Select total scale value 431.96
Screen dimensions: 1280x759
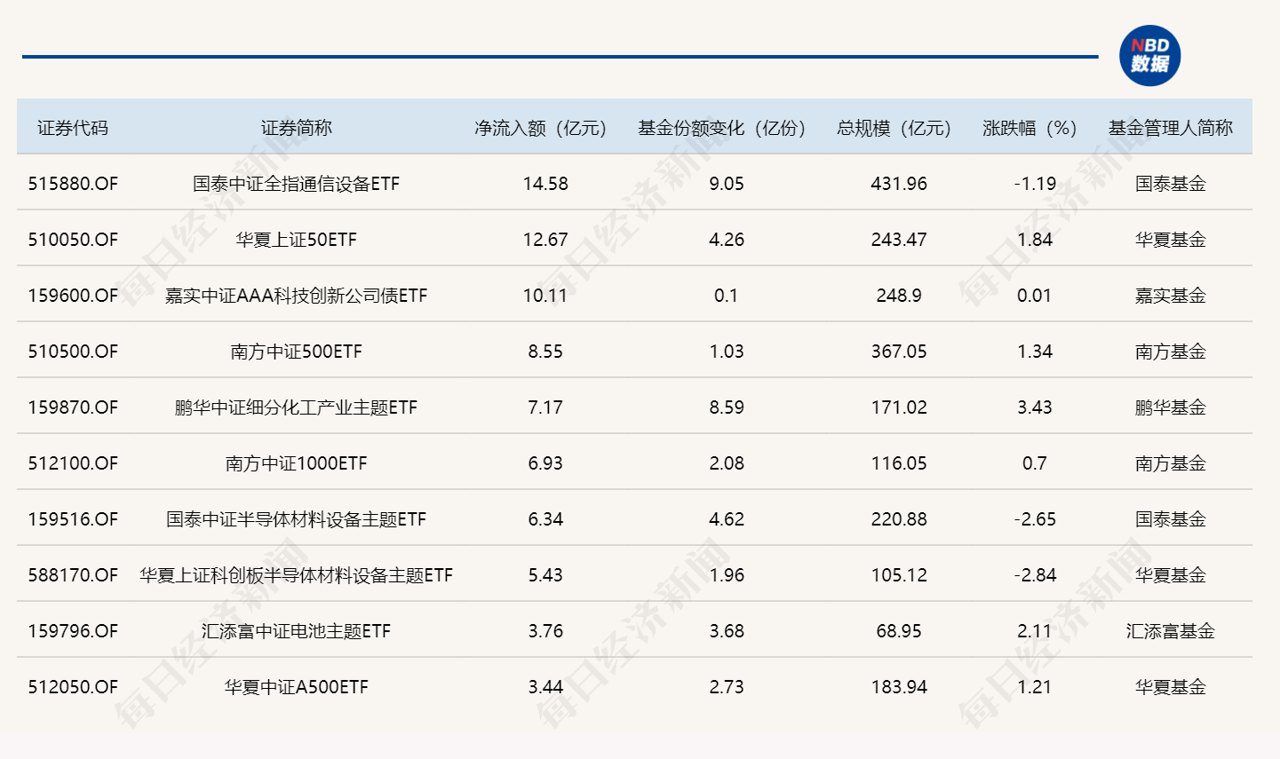tap(898, 184)
